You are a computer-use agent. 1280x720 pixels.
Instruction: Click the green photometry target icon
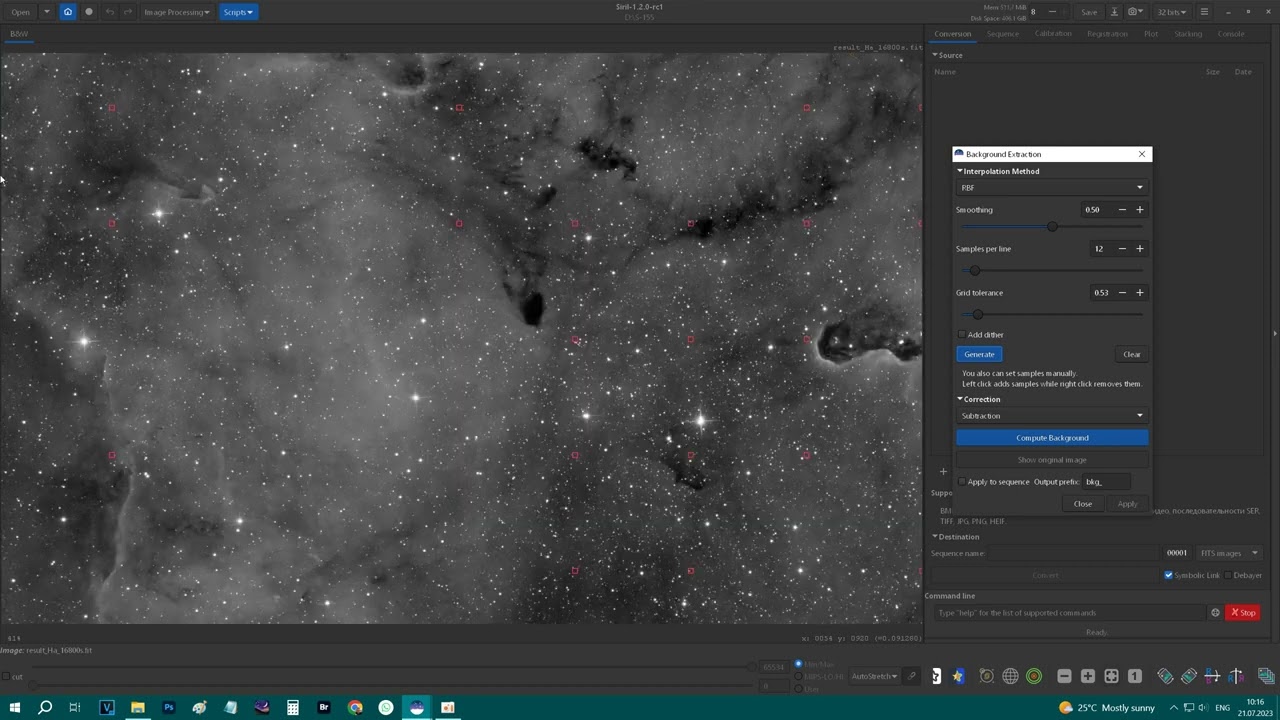click(1034, 677)
